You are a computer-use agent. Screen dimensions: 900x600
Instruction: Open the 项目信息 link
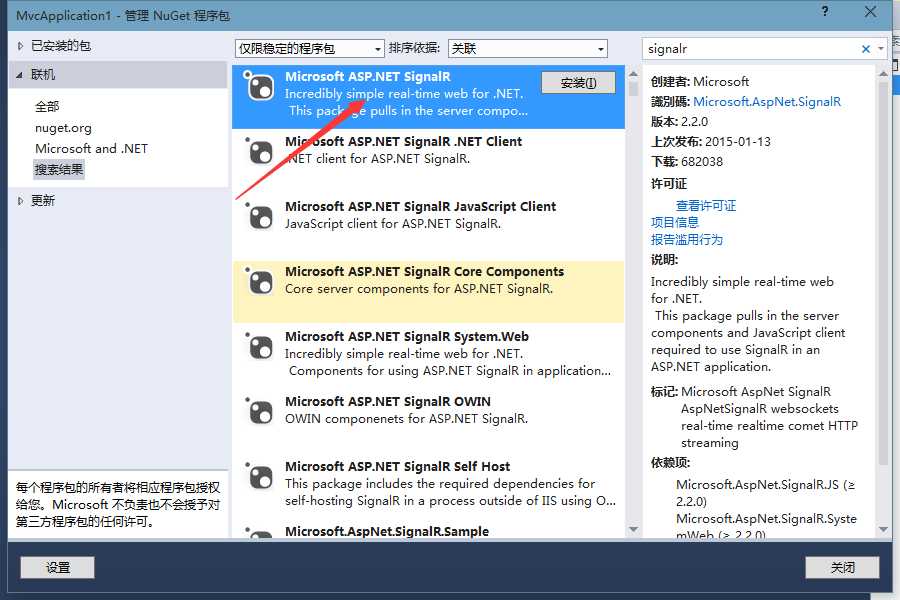[674, 222]
